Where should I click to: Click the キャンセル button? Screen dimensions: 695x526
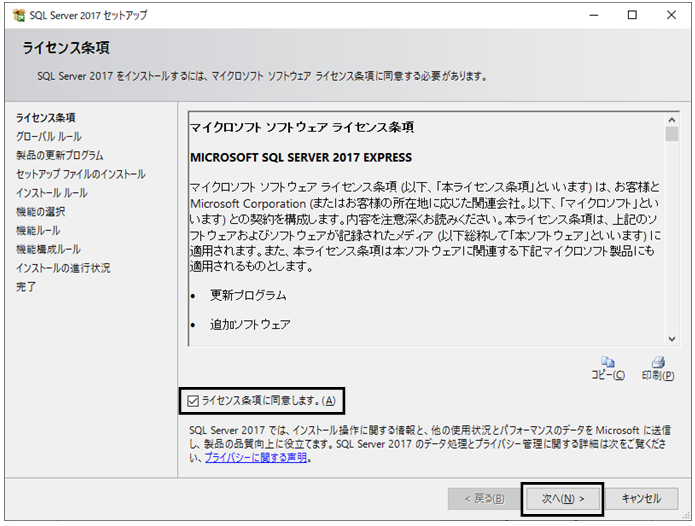tap(641, 499)
